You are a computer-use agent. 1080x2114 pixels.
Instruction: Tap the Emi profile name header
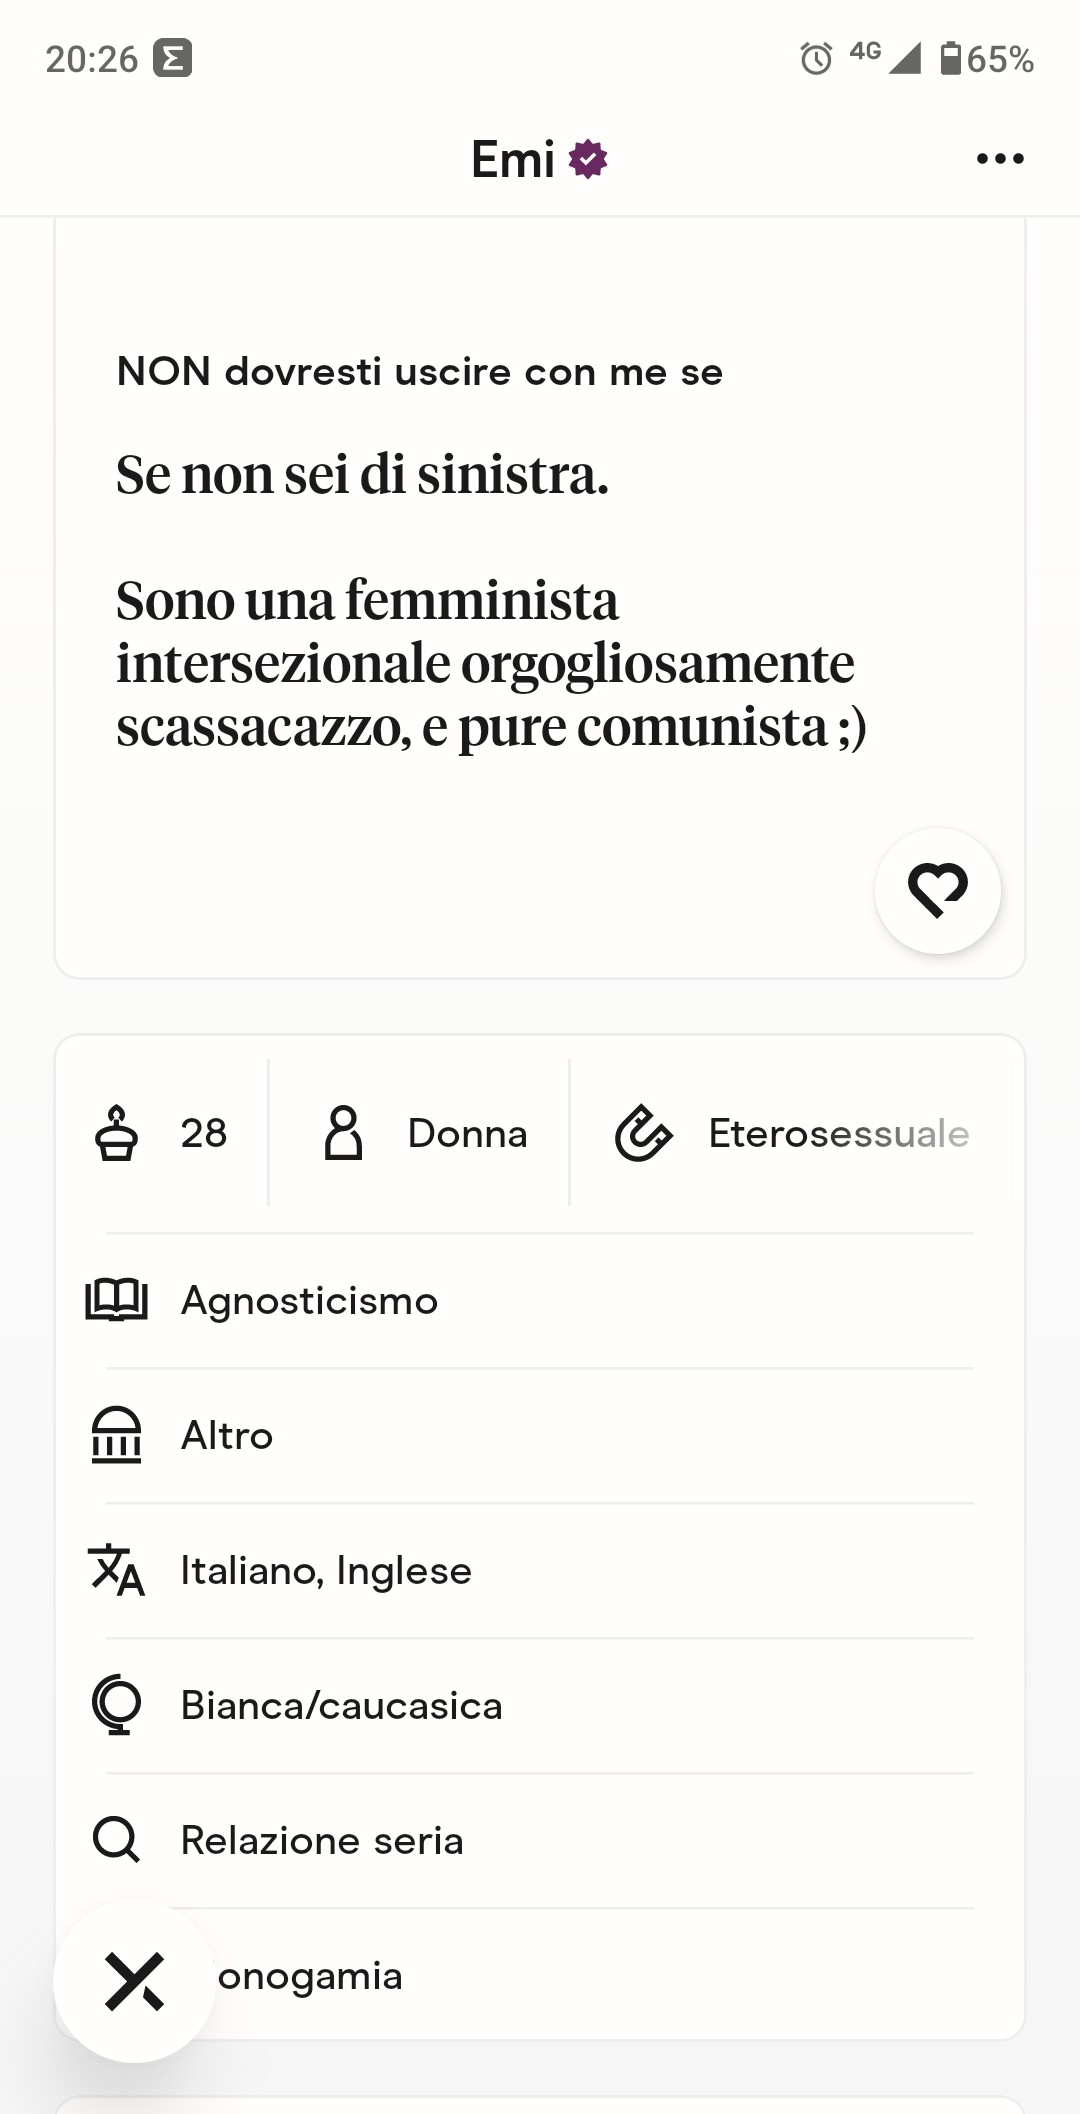point(513,159)
